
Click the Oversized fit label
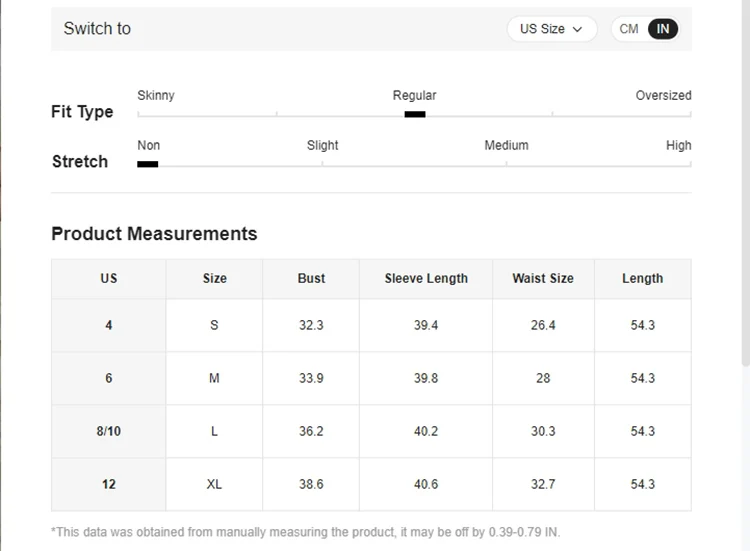[x=663, y=95]
